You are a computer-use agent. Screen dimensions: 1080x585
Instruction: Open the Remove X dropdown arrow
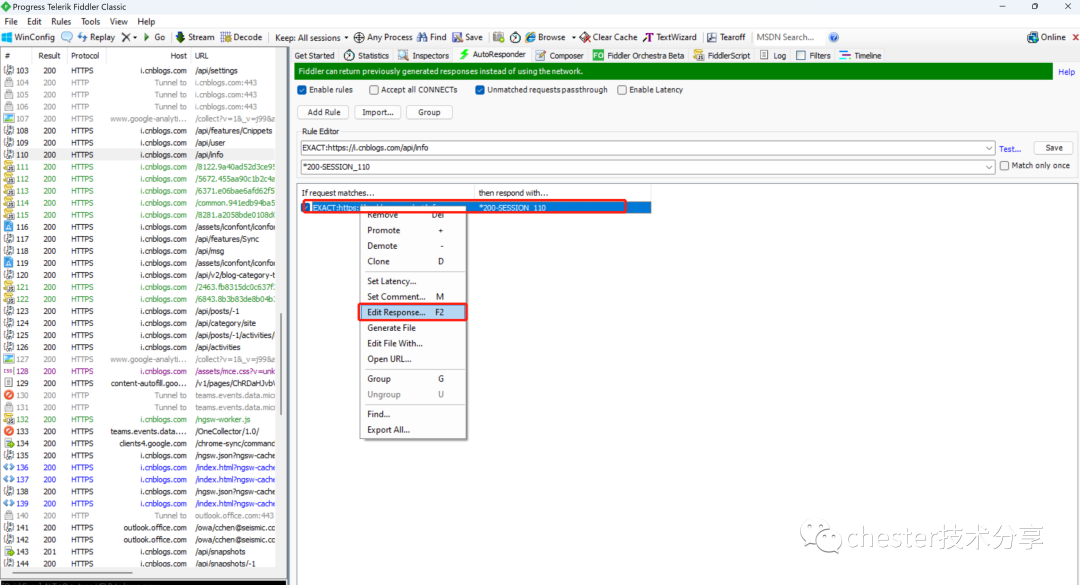click(135, 37)
